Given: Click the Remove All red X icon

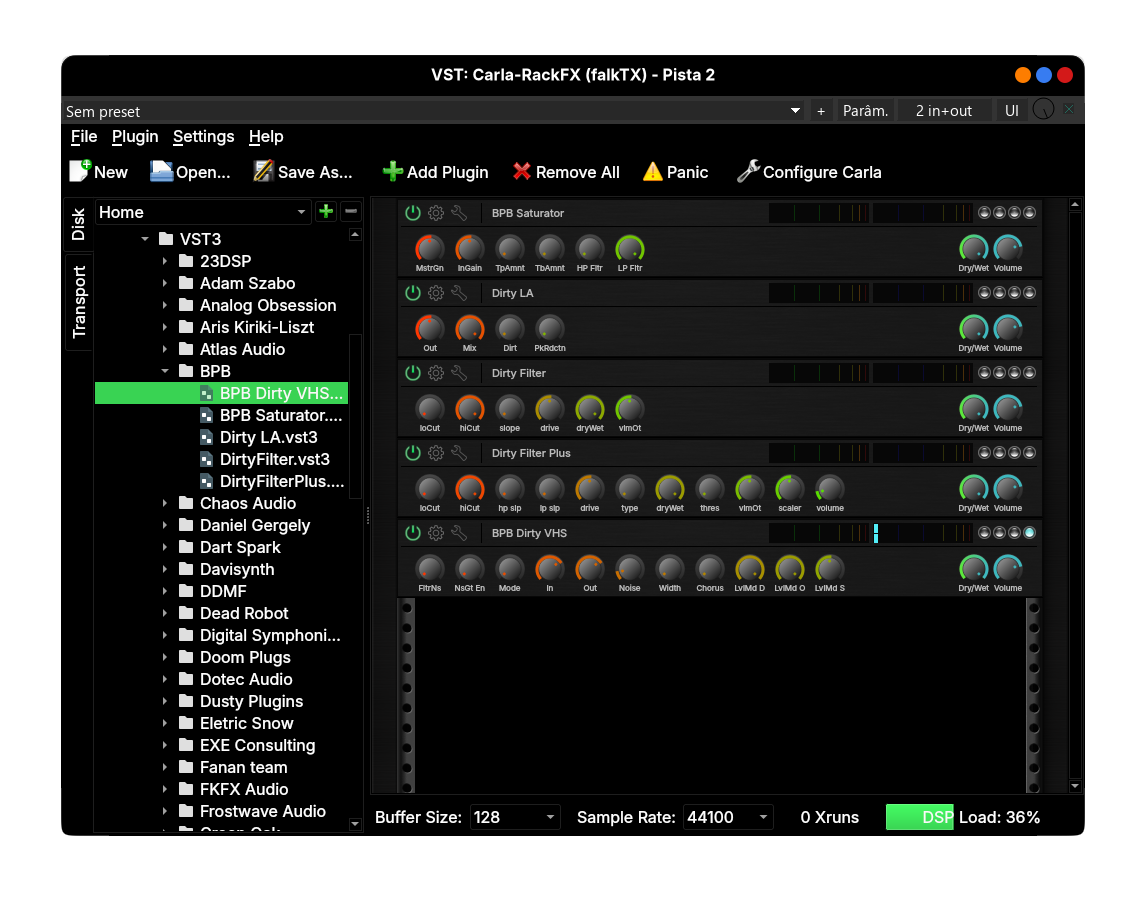Looking at the screenshot, I should tap(522, 172).
